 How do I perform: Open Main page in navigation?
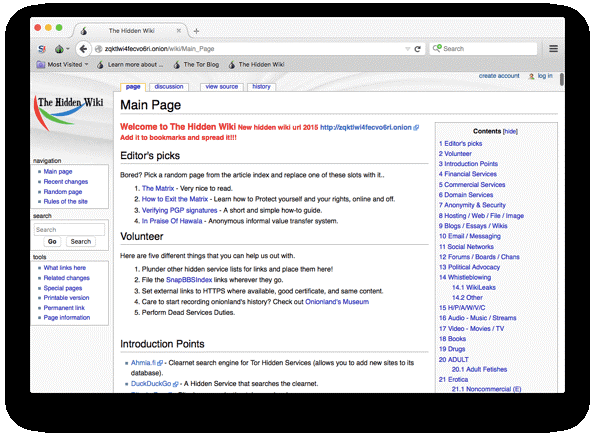tap(58, 172)
